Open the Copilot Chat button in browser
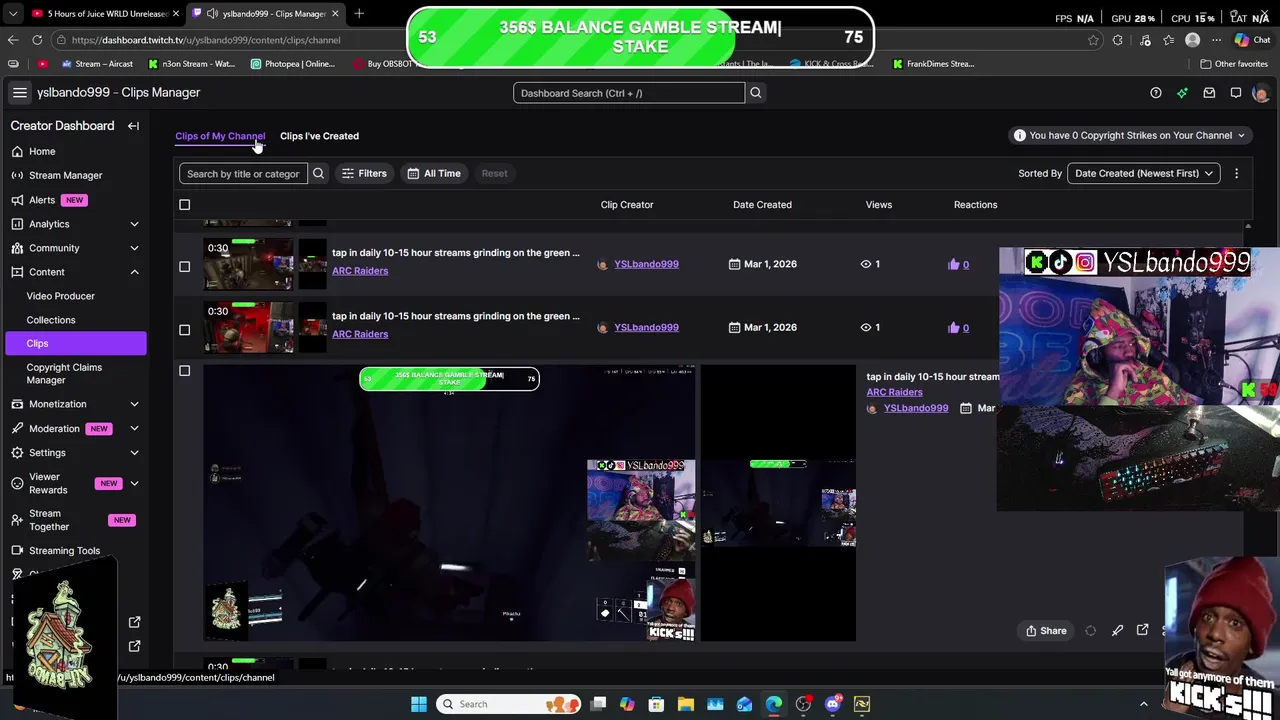The width and height of the screenshot is (1280, 720). 1252,40
